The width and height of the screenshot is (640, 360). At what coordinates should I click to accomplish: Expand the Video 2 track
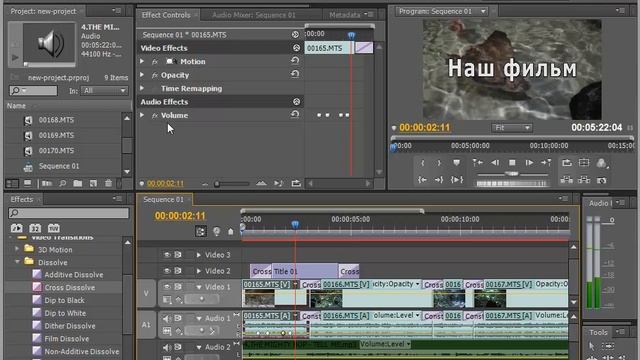click(199, 271)
